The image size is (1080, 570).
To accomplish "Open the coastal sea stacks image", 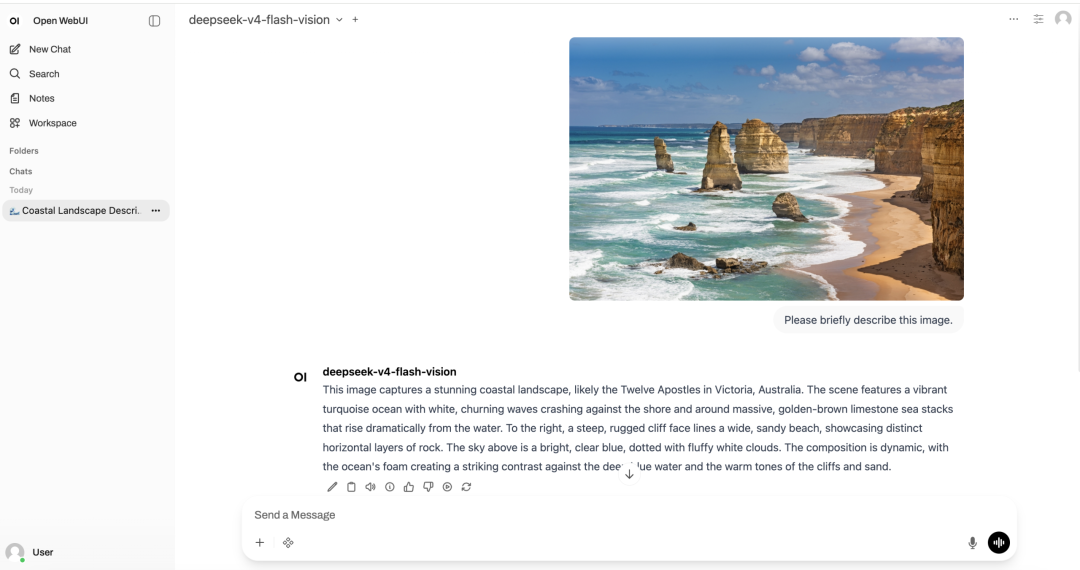I will [x=766, y=169].
